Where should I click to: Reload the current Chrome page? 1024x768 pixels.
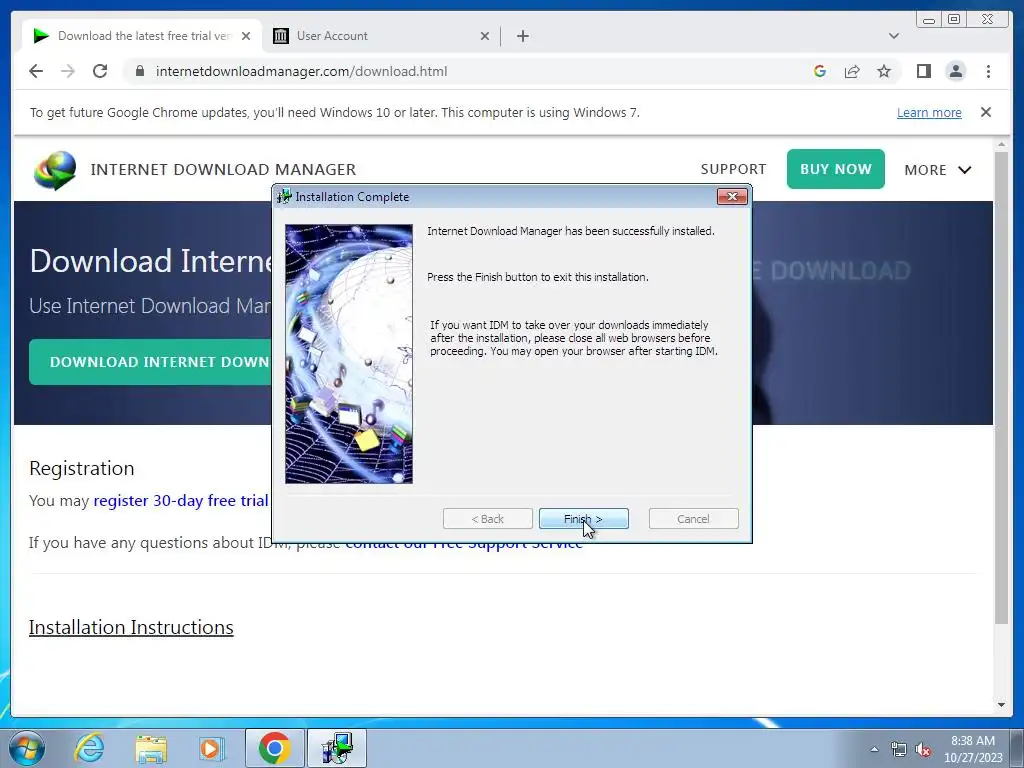click(x=100, y=71)
